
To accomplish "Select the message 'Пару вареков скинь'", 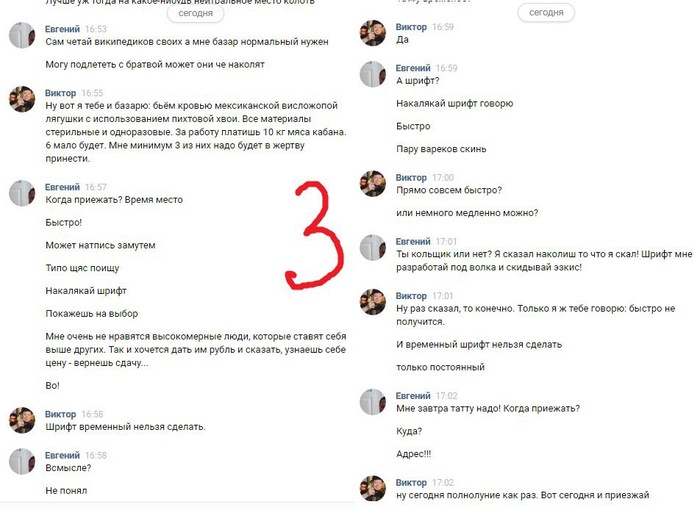I will (441, 149).
